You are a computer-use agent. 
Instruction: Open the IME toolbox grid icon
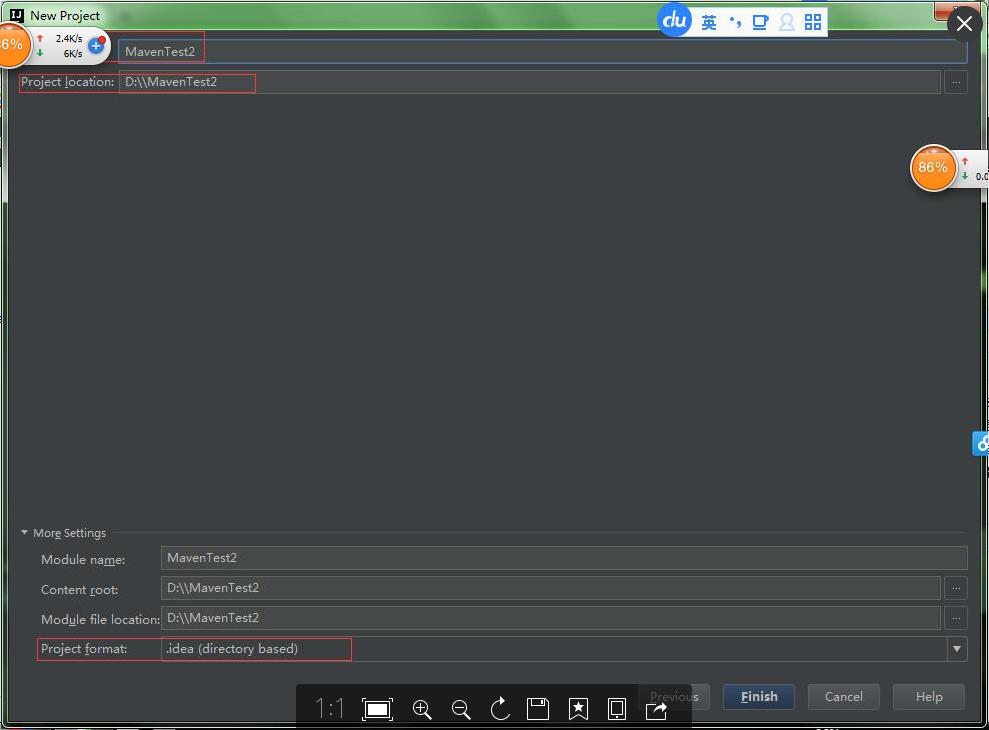[x=813, y=23]
